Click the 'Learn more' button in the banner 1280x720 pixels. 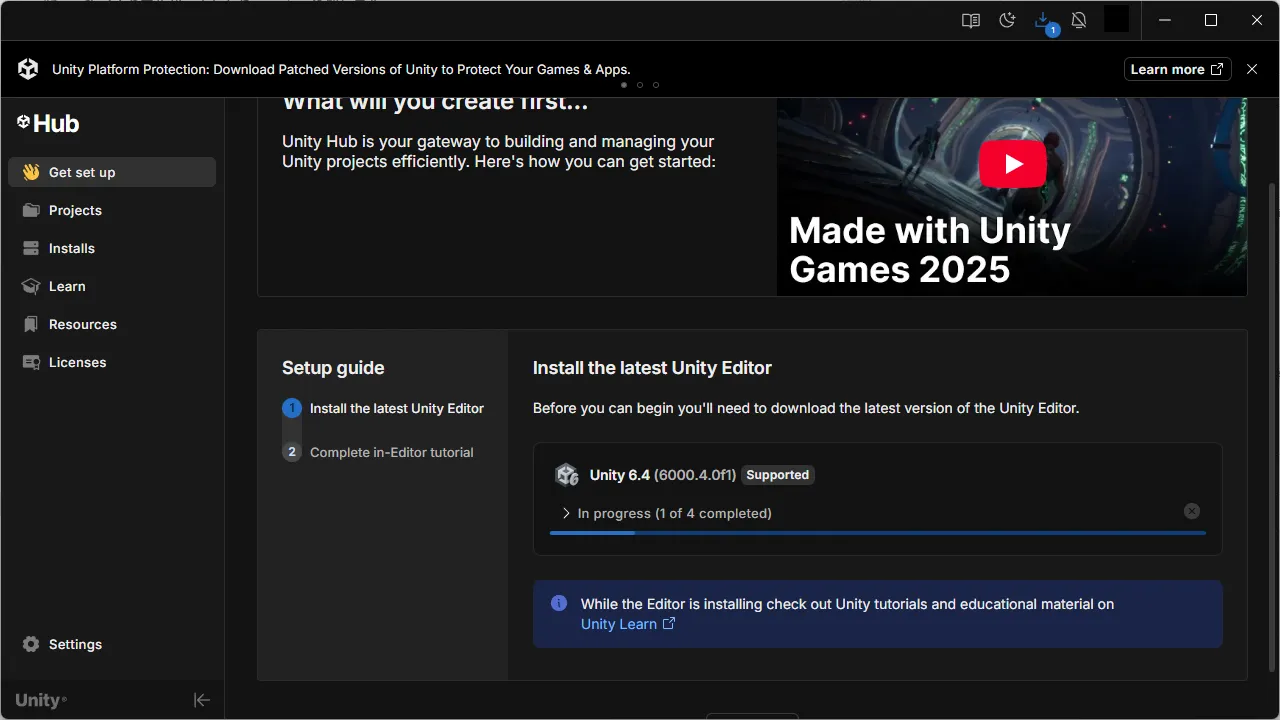click(x=1177, y=69)
